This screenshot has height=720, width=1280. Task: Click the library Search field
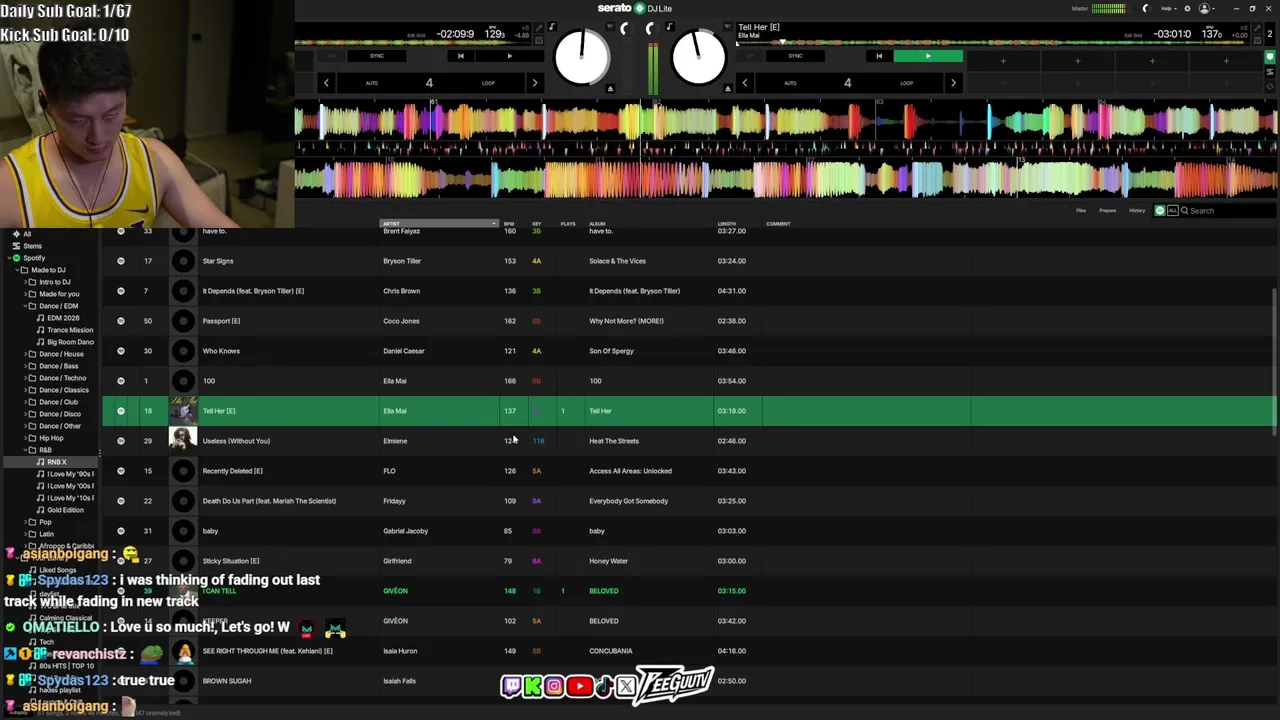[x=1230, y=211]
